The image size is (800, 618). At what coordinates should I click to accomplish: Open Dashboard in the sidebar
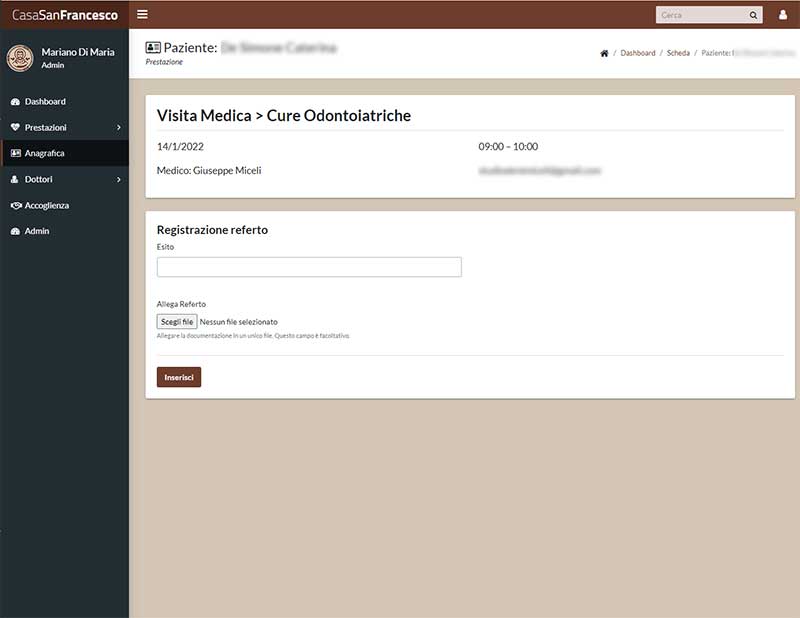[x=64, y=102]
